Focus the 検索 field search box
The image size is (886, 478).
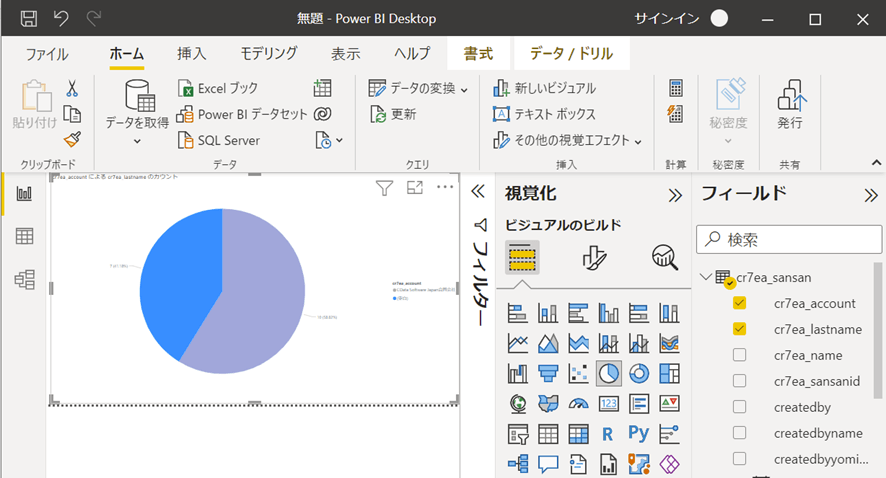pos(789,240)
